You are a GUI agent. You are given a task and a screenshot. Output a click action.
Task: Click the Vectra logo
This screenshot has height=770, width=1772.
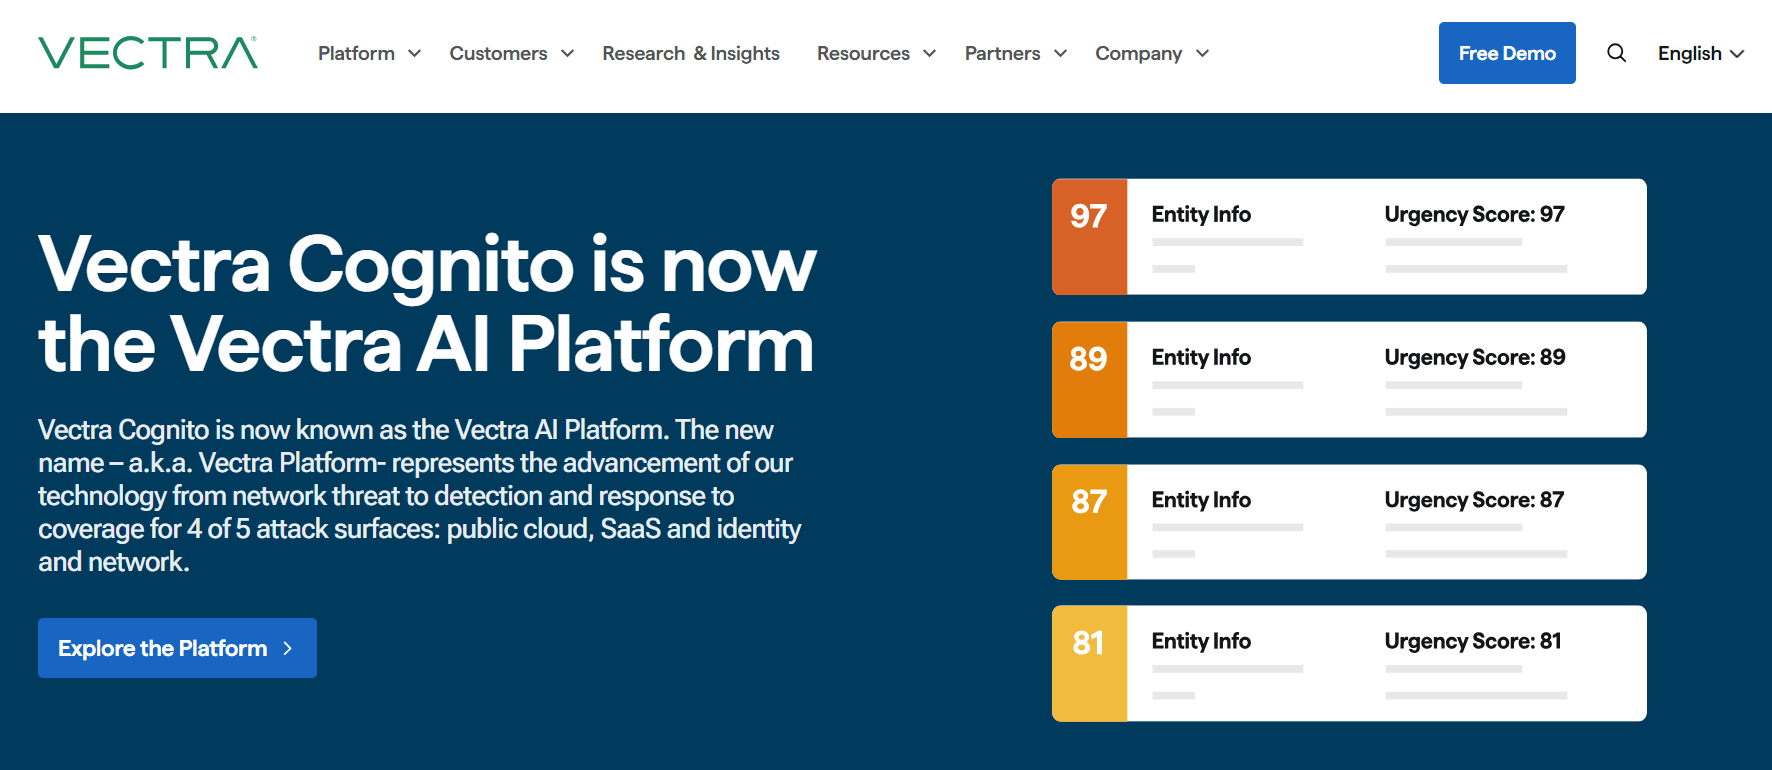tap(148, 53)
